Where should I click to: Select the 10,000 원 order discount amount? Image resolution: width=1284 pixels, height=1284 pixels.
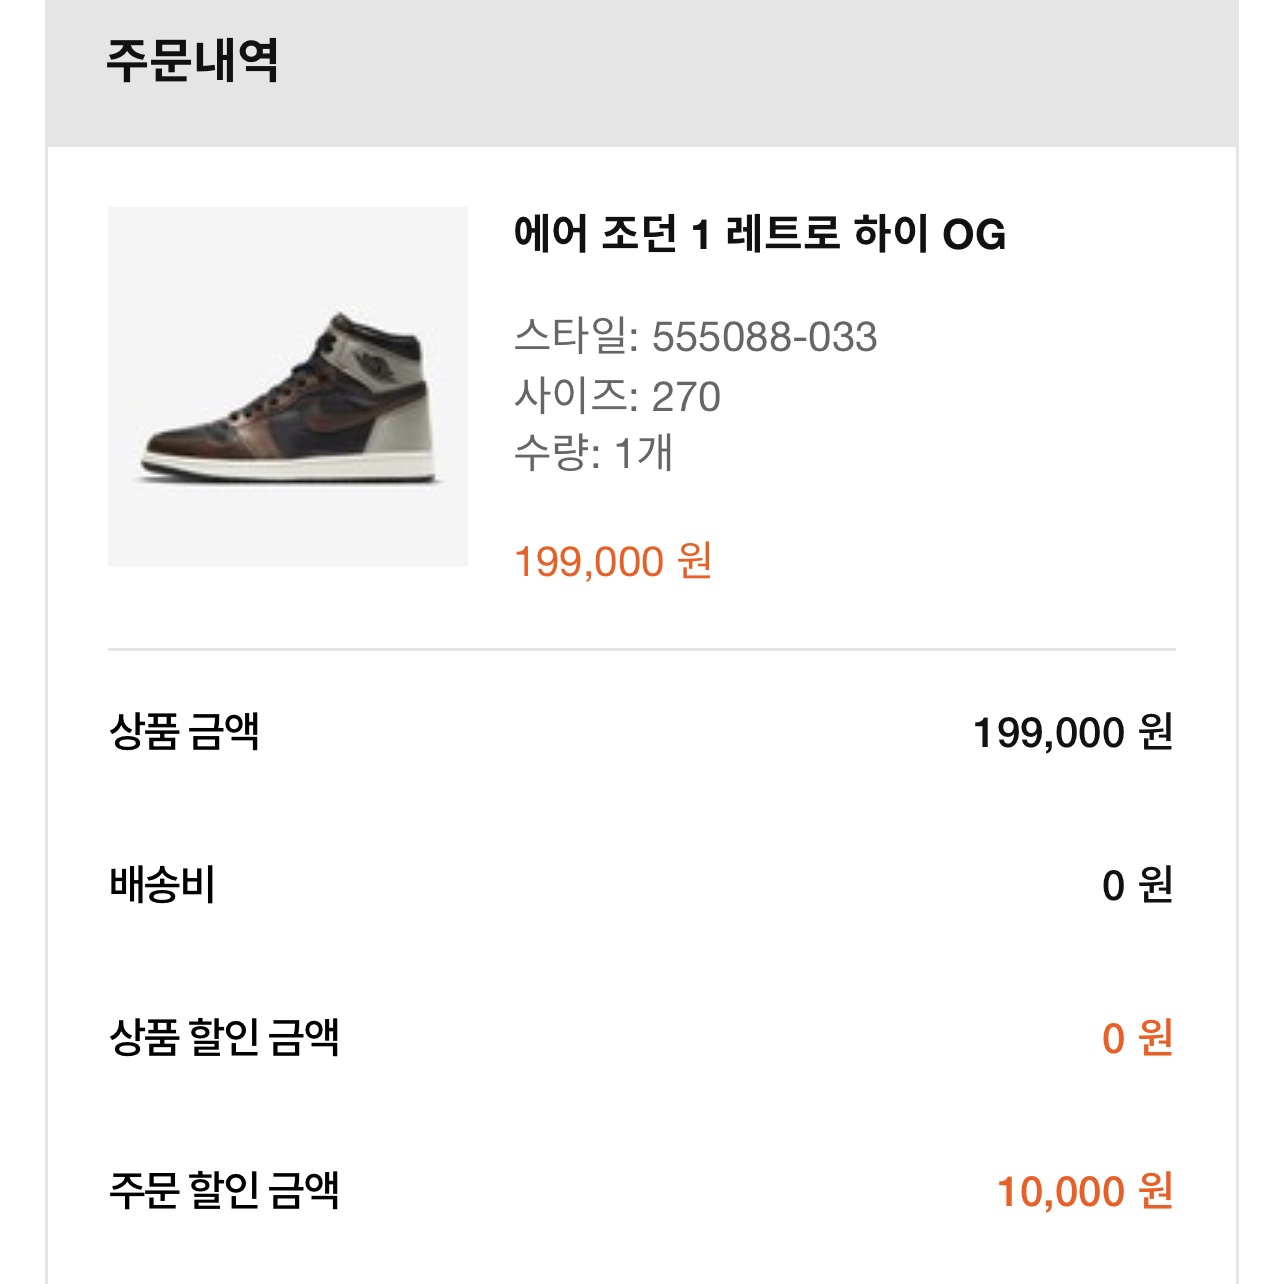pos(1085,1192)
